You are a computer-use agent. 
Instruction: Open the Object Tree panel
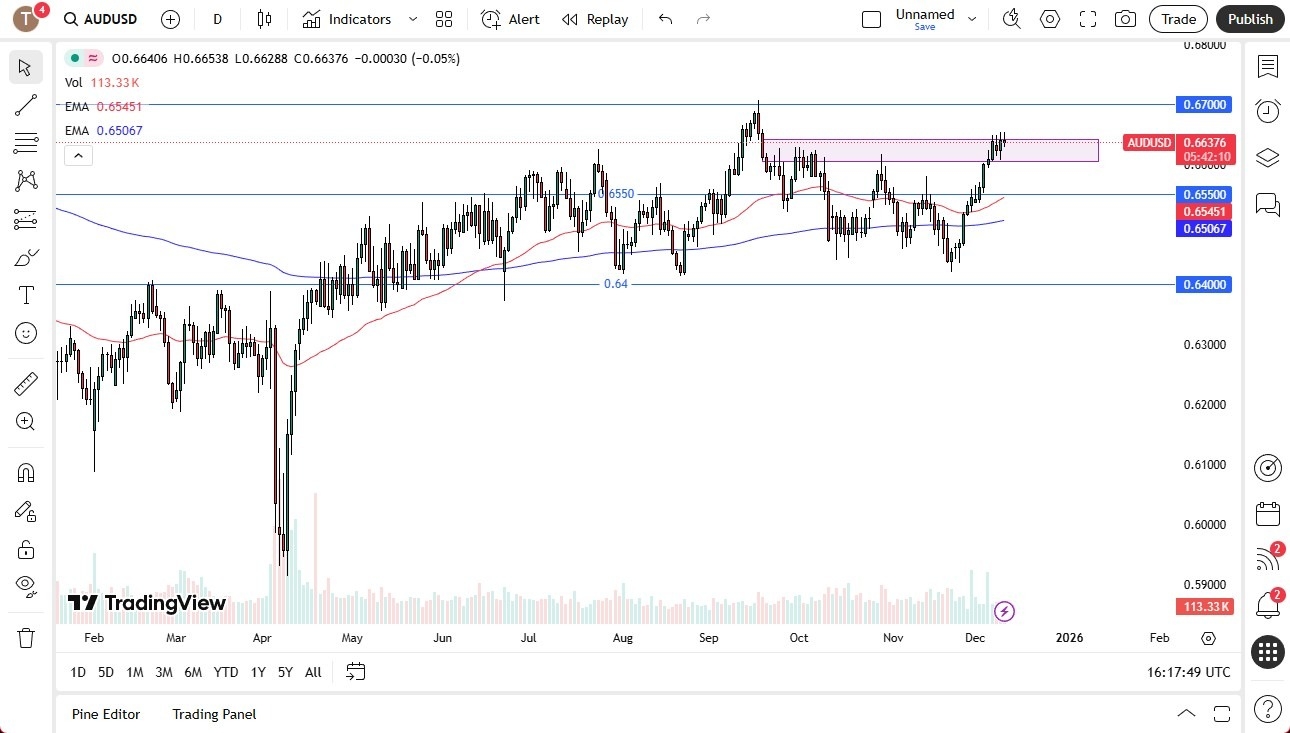coord(1267,157)
